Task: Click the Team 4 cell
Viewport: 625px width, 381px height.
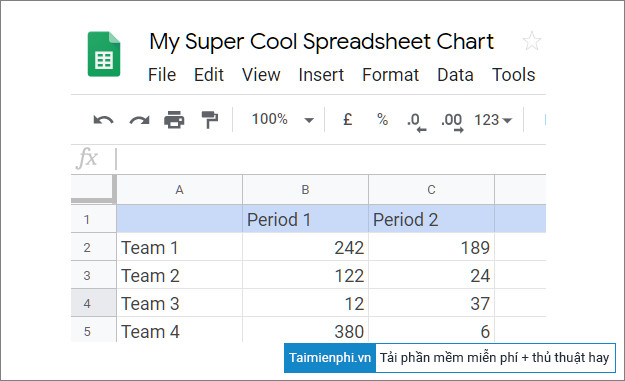Action: pyautogui.click(x=179, y=330)
